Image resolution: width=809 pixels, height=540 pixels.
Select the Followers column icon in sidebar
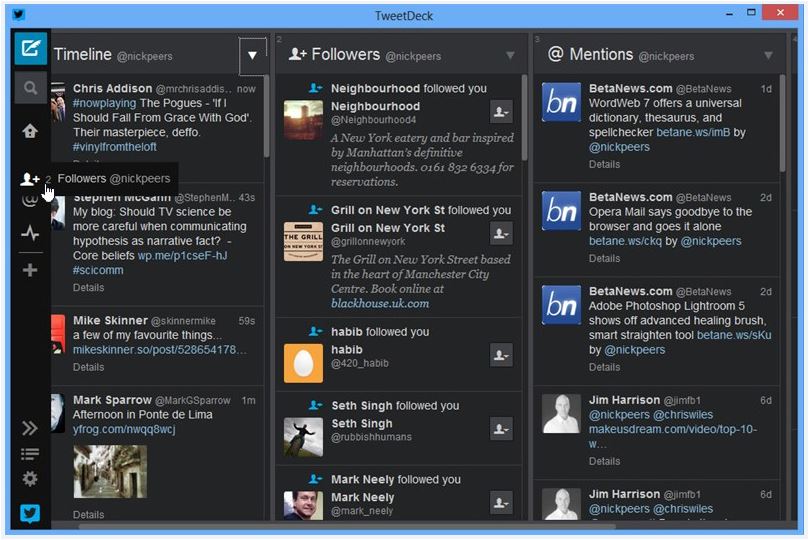point(30,179)
